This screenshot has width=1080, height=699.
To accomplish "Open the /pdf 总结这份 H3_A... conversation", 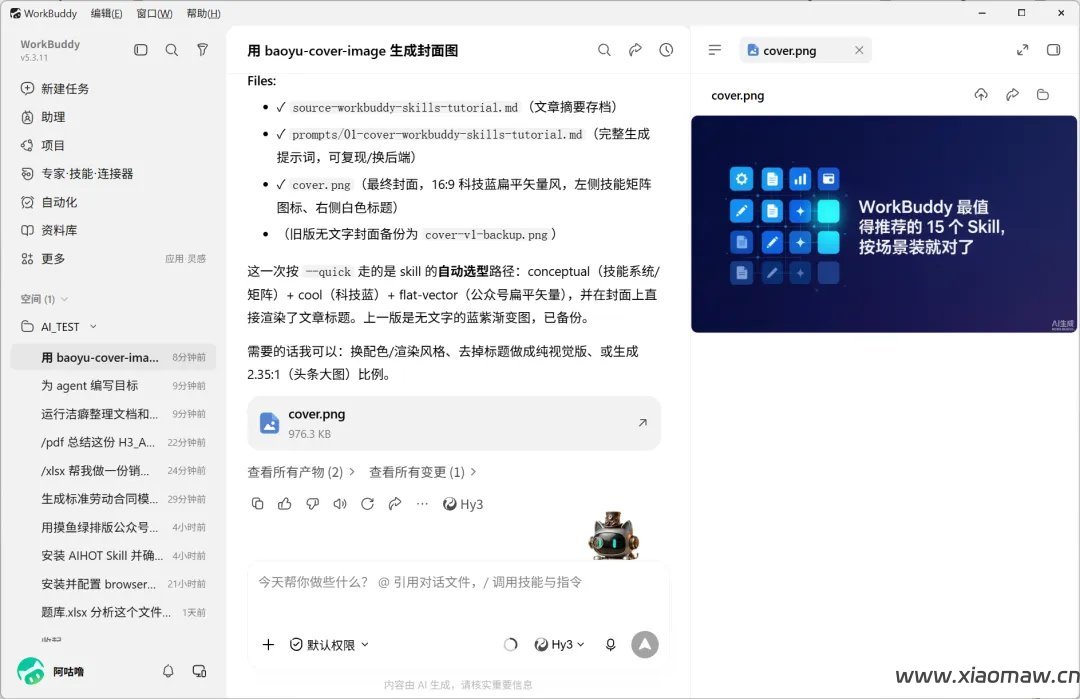I will click(114, 442).
